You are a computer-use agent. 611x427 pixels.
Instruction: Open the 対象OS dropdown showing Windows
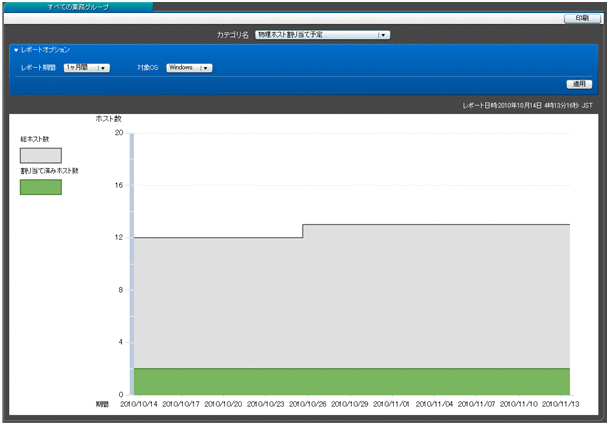tap(189, 68)
